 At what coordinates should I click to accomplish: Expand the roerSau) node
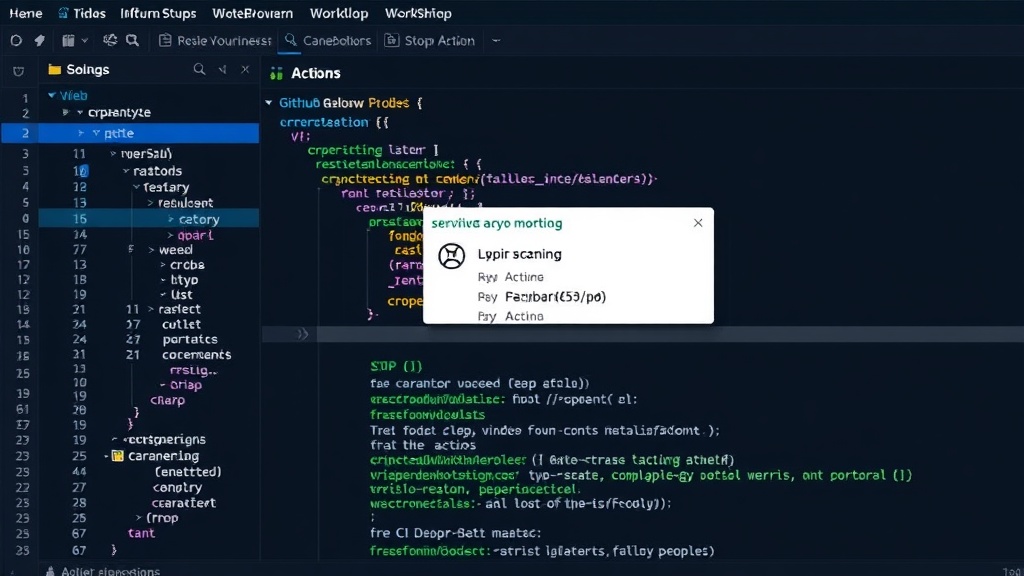coord(113,154)
